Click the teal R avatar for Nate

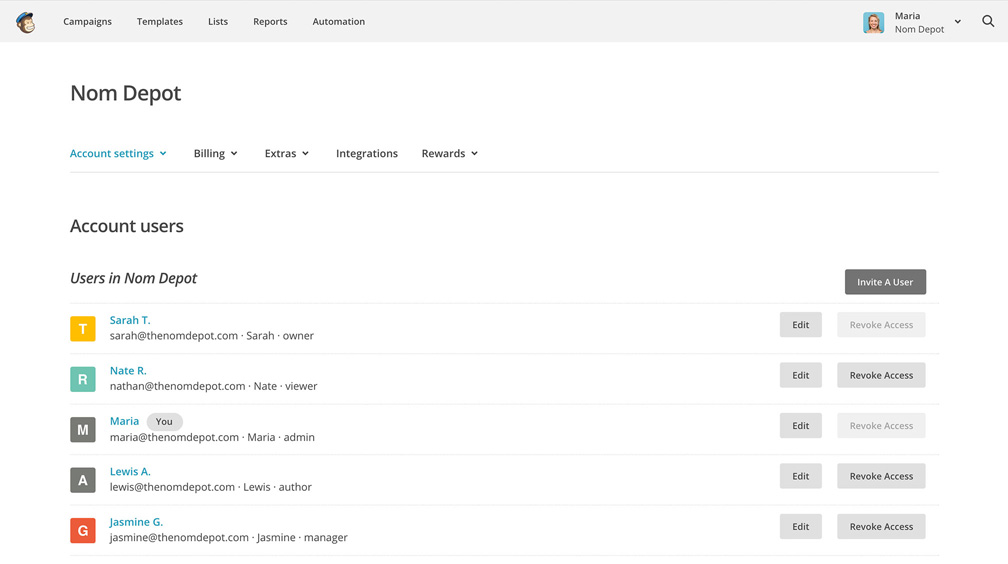point(83,379)
